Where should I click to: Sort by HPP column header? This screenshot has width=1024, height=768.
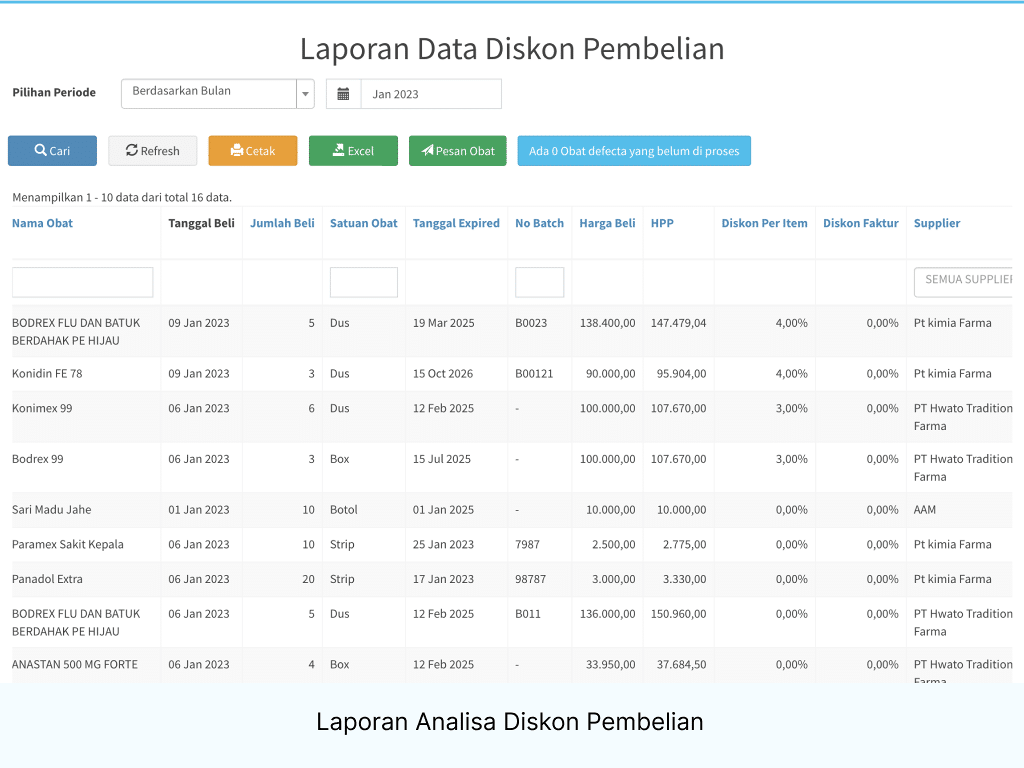pyautogui.click(x=662, y=223)
